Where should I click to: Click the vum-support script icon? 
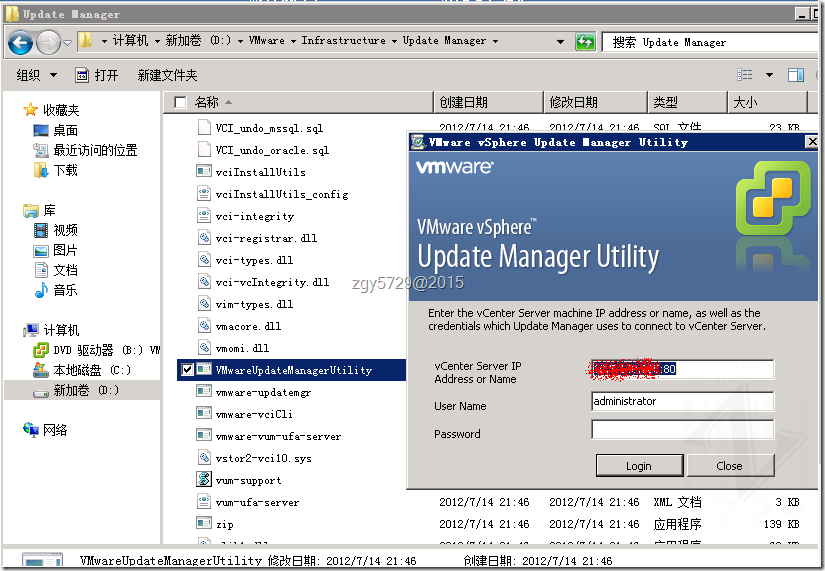pyautogui.click(x=204, y=479)
